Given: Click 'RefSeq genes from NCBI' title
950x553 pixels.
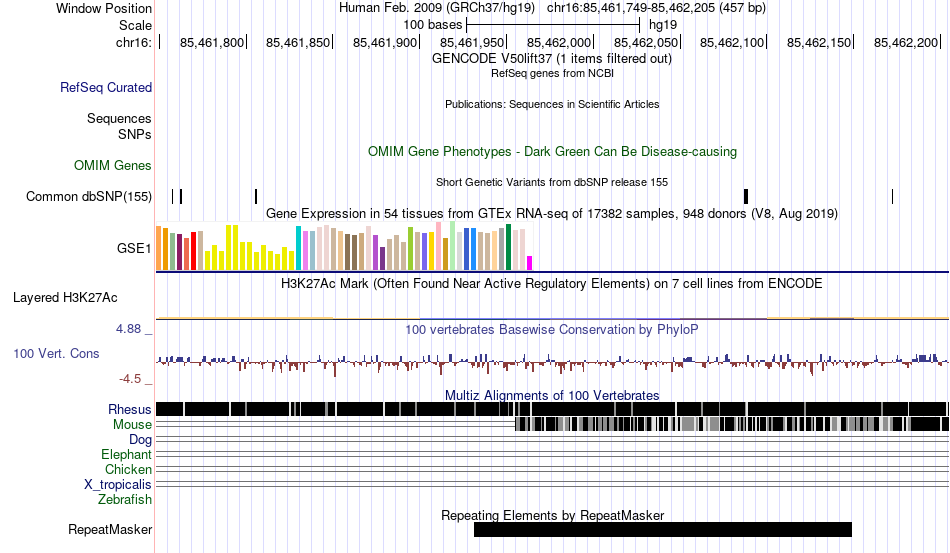Looking at the screenshot, I should tap(552, 73).
